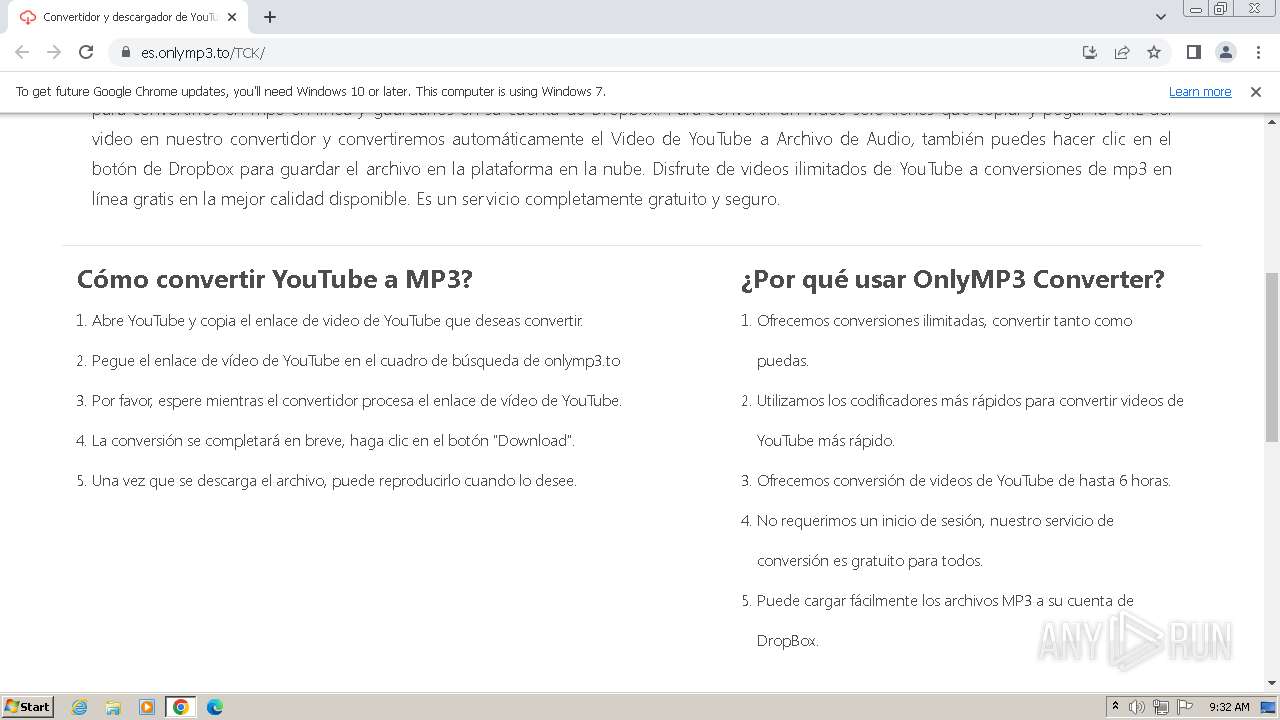Click item Ofrecemos conversión de videos hasta 6 horas
Image resolution: width=1280 pixels, height=720 pixels.
[x=964, y=481]
